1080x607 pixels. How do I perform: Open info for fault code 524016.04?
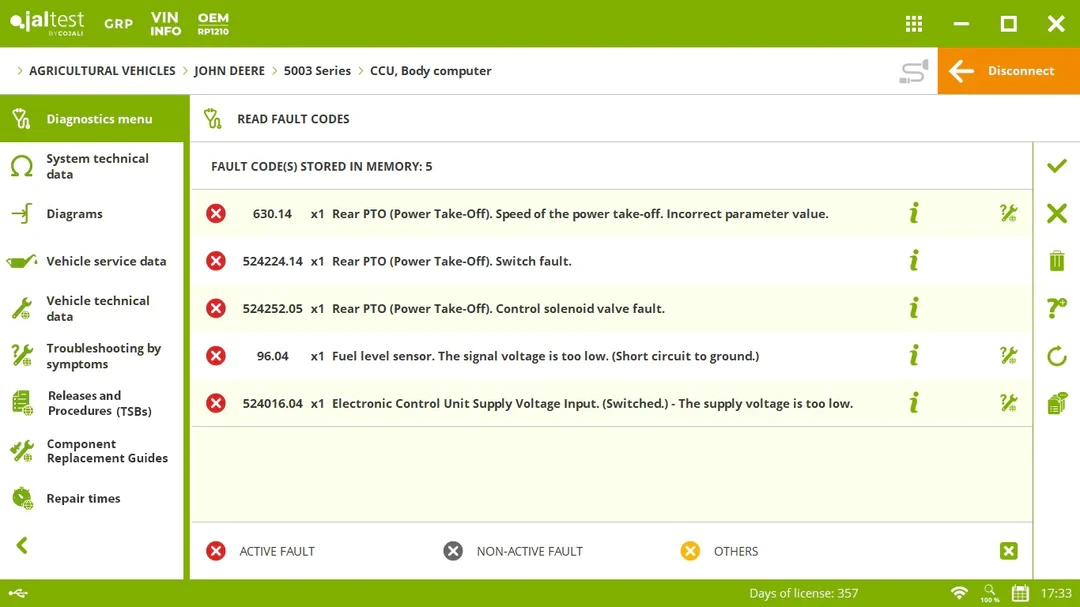tap(913, 403)
